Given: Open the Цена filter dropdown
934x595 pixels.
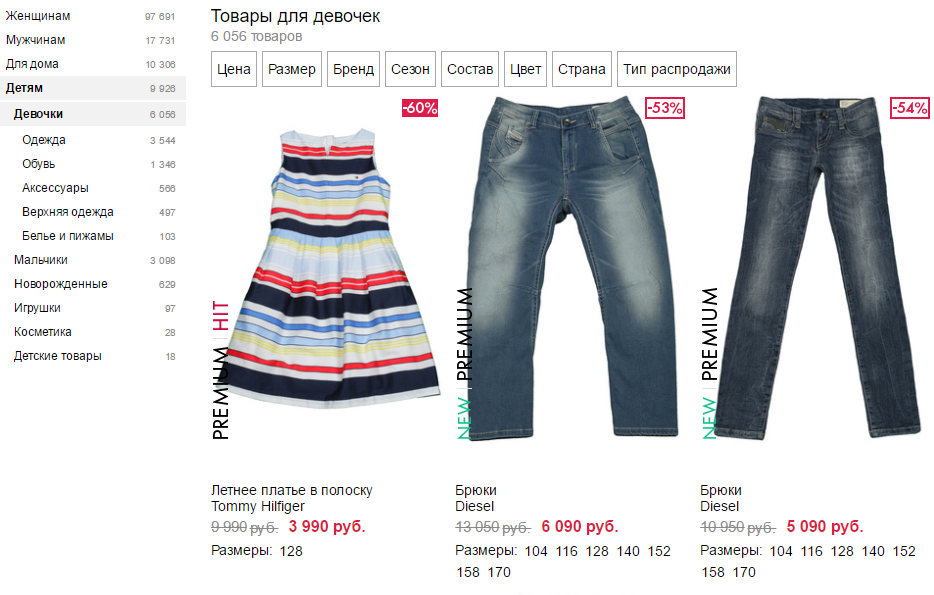Looking at the screenshot, I should click(x=234, y=69).
